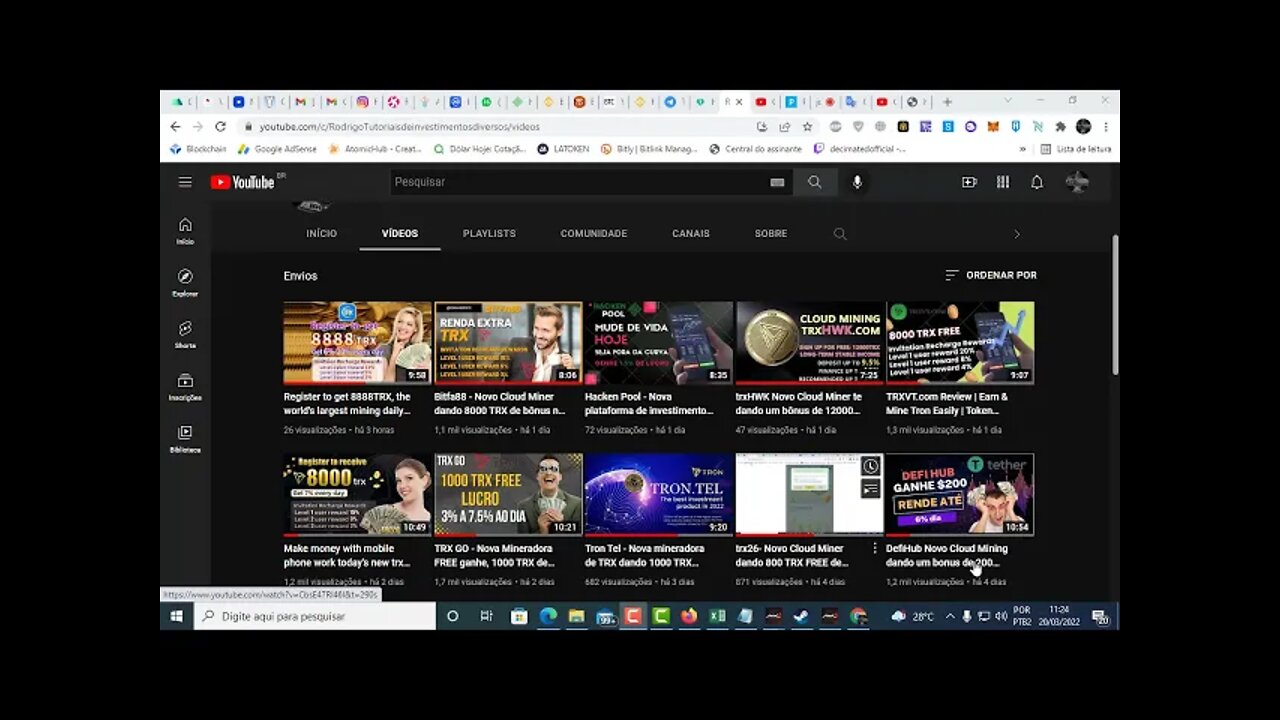Open the DEFI HUB GANHE $200 thumbnail
The image size is (1280, 720).
(960, 494)
